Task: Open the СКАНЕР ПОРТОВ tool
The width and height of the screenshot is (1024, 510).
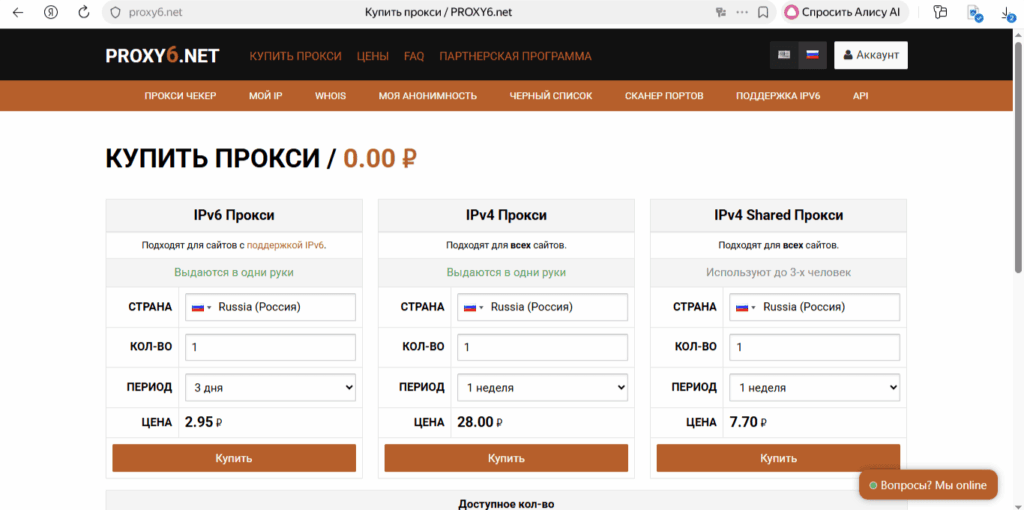Action: (664, 96)
